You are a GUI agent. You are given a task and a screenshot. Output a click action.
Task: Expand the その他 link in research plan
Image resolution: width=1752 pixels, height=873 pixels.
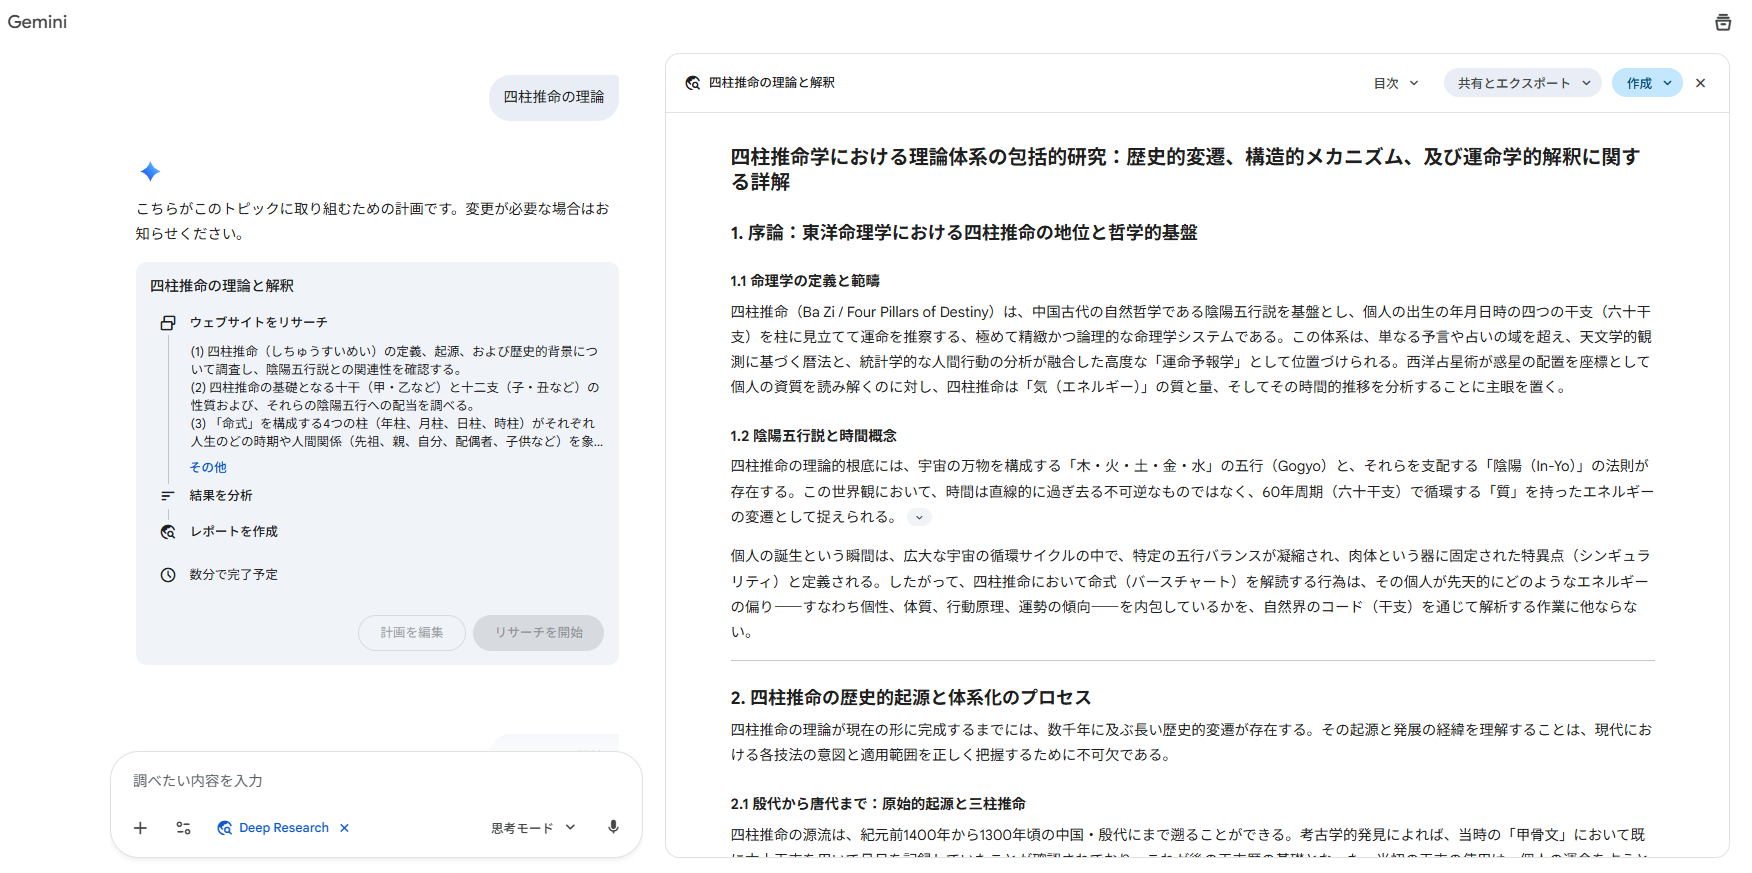click(208, 467)
